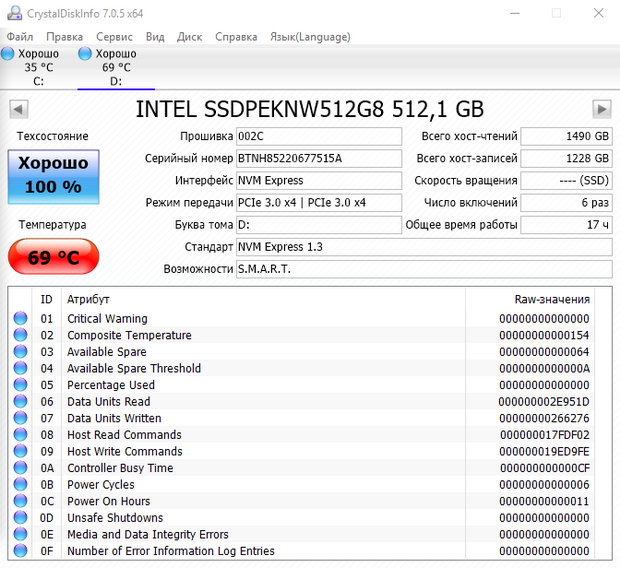620x568 pixels.
Task: Select drive C: with 35 °C
Action: [36, 67]
